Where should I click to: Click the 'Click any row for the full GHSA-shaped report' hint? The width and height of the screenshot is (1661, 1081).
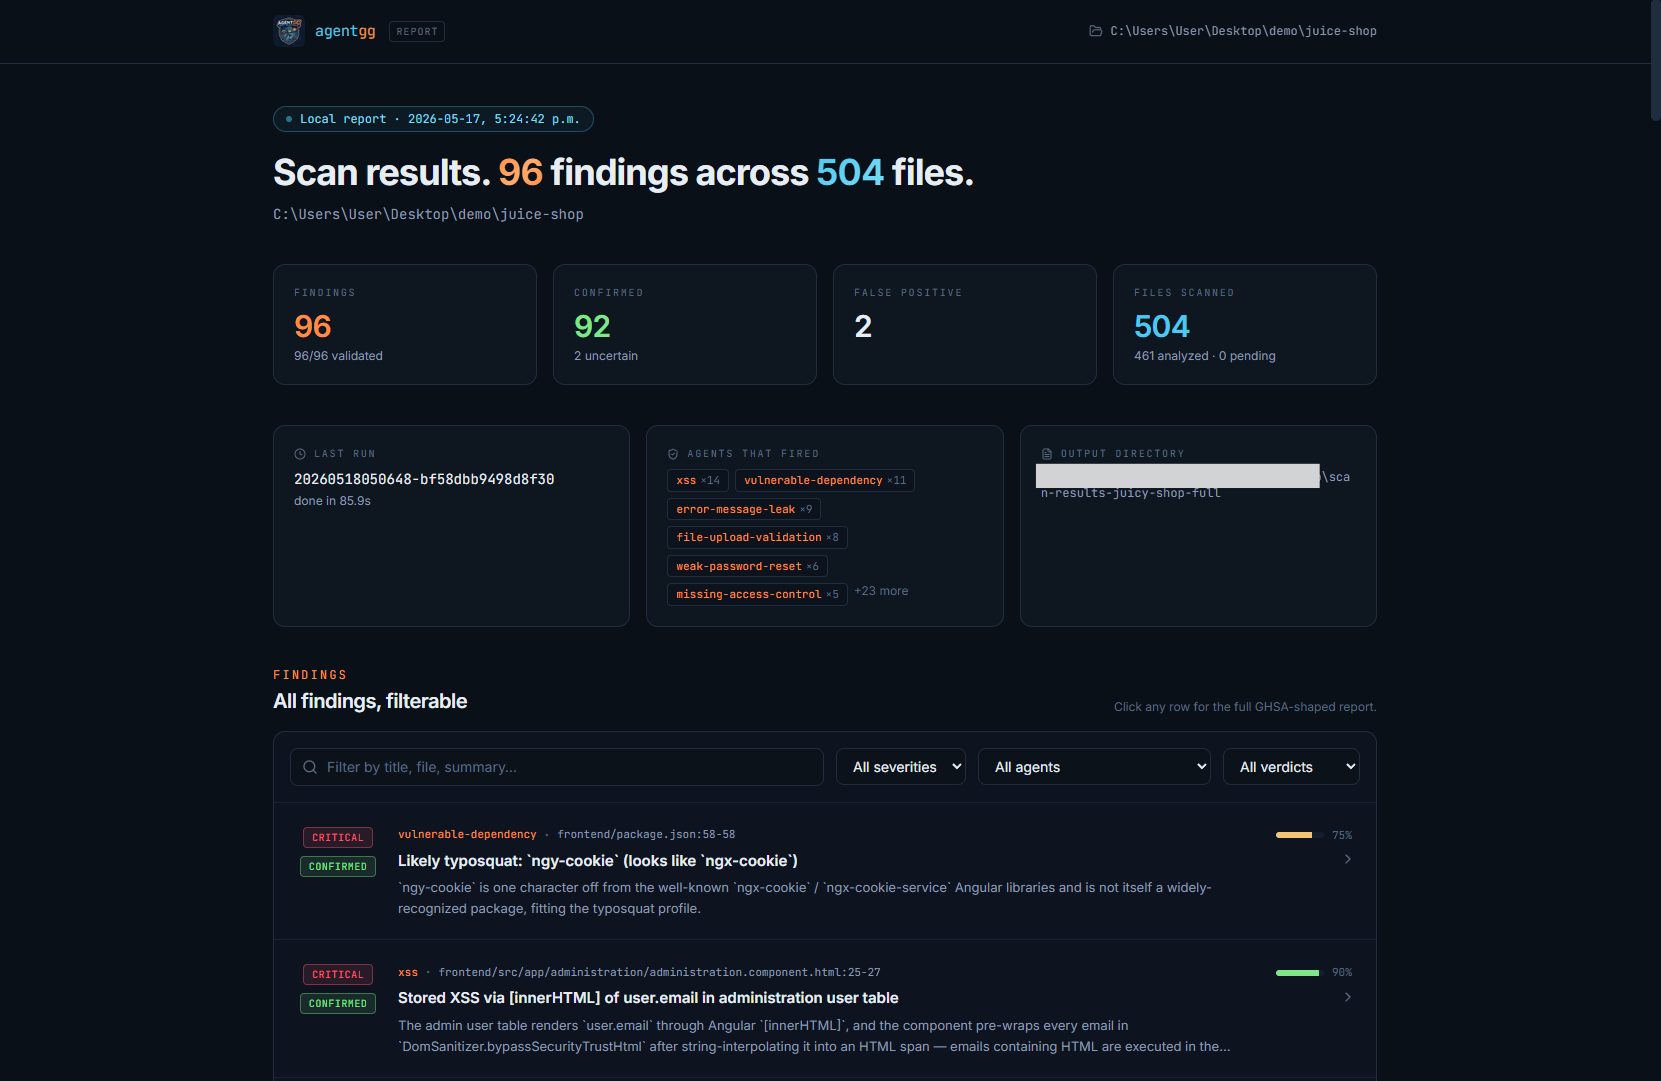coord(1245,707)
